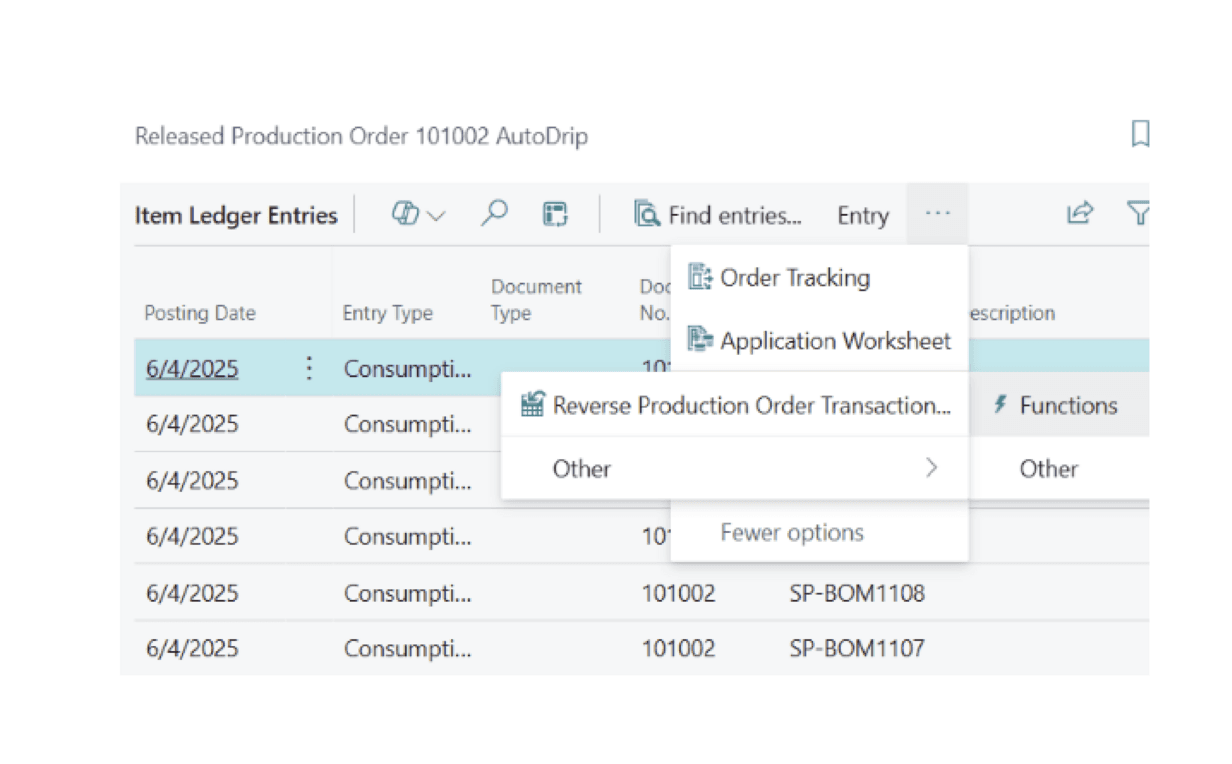The image size is (1232, 764).
Task: Open the 6/4/2025 posting date link
Action: click(192, 369)
